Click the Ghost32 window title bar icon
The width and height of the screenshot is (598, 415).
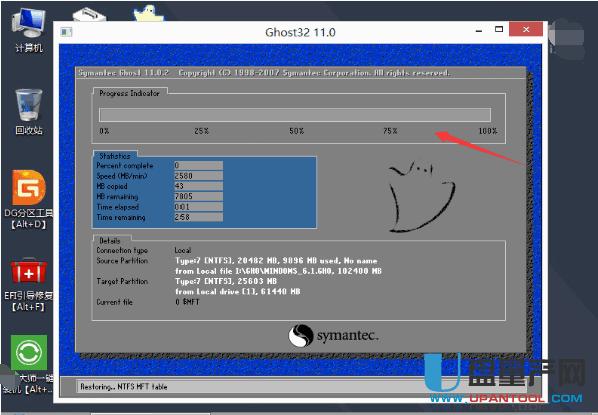click(66, 32)
